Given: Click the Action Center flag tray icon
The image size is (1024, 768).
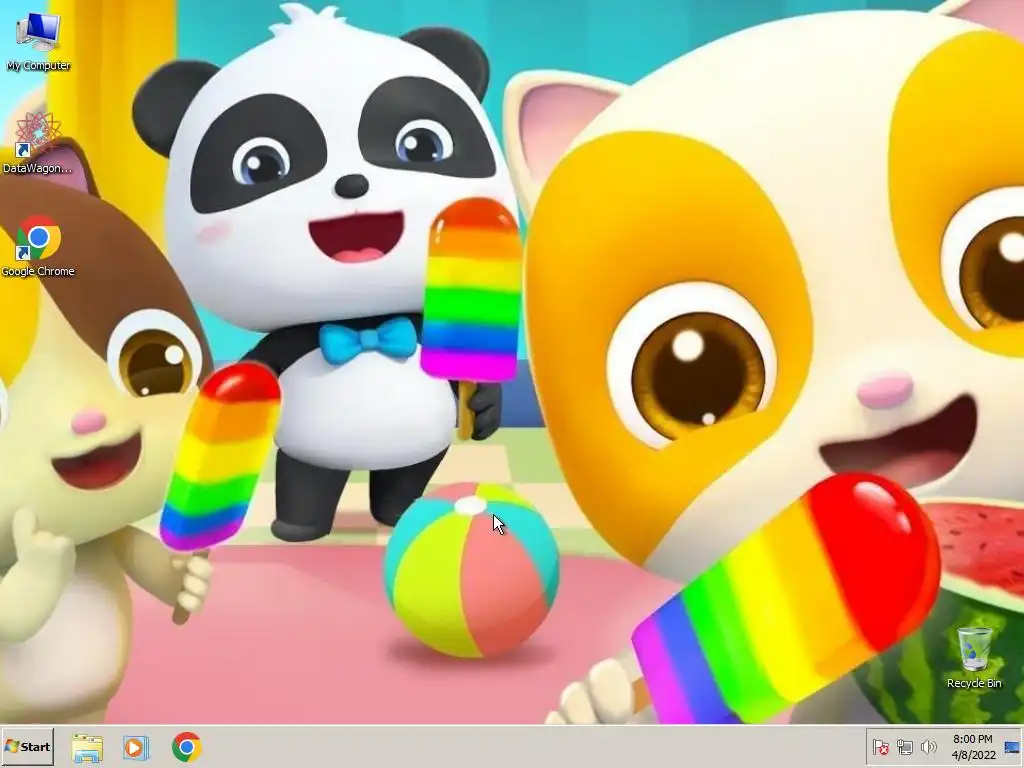Looking at the screenshot, I should point(880,746).
